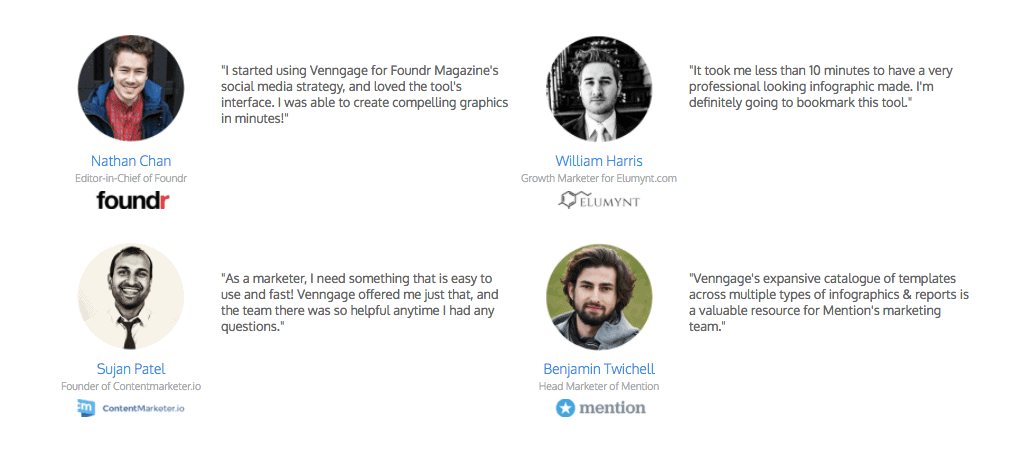This screenshot has height=460, width=1029.
Task: Click the mention star logo
Action: tap(600, 408)
